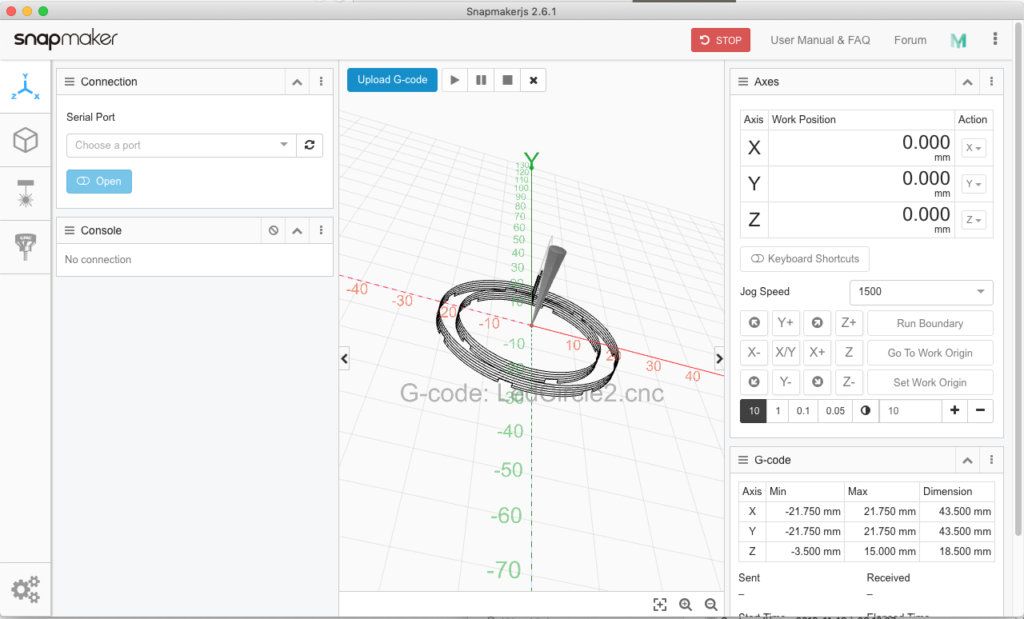Open the Y axis action dropdown
Viewport: 1024px width, 619px height.
point(973,184)
